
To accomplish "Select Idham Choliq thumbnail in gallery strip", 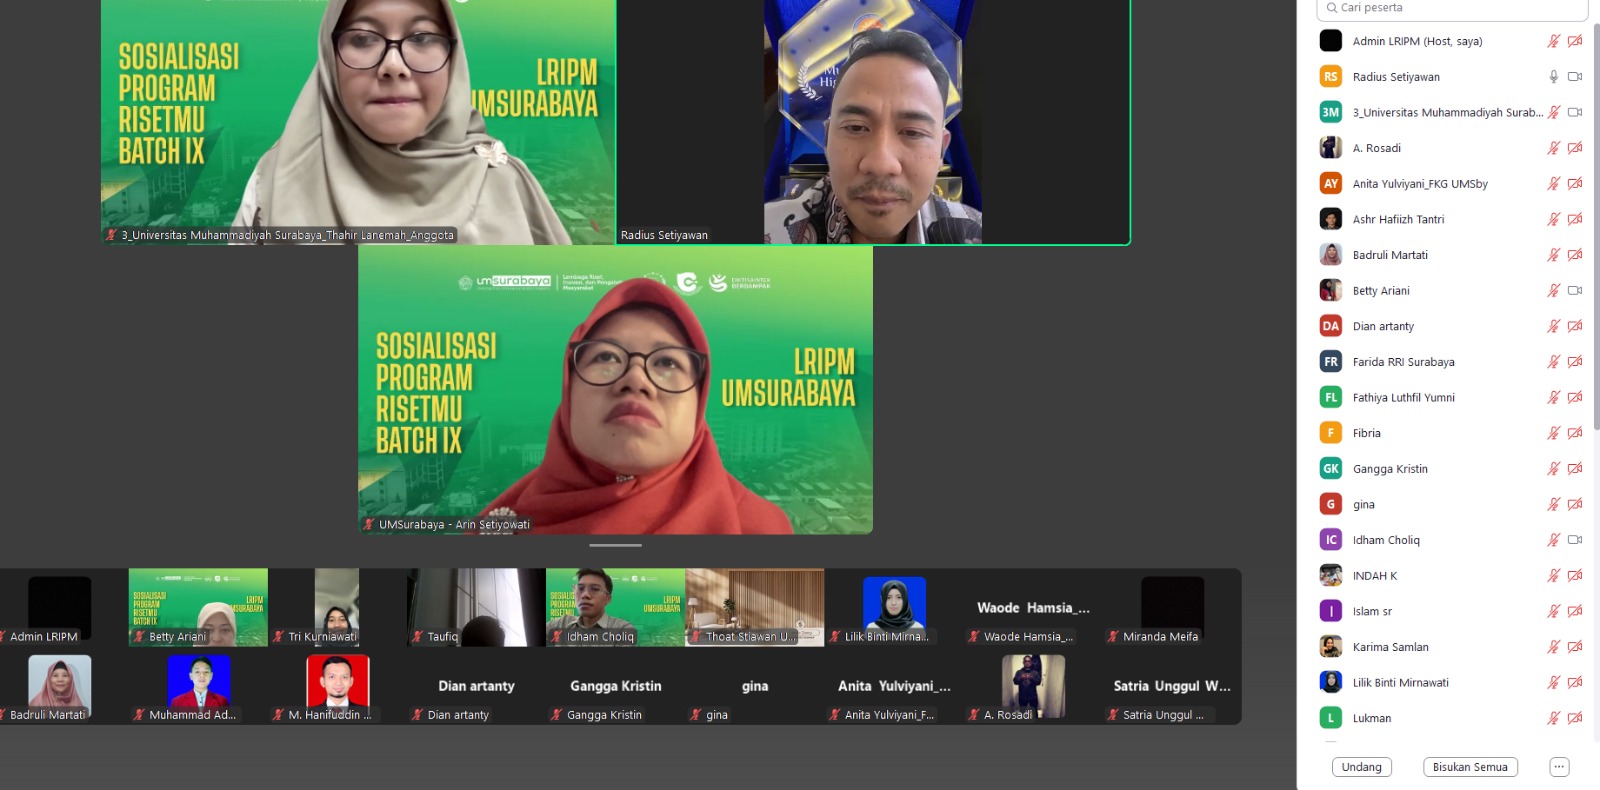I will [x=615, y=607].
